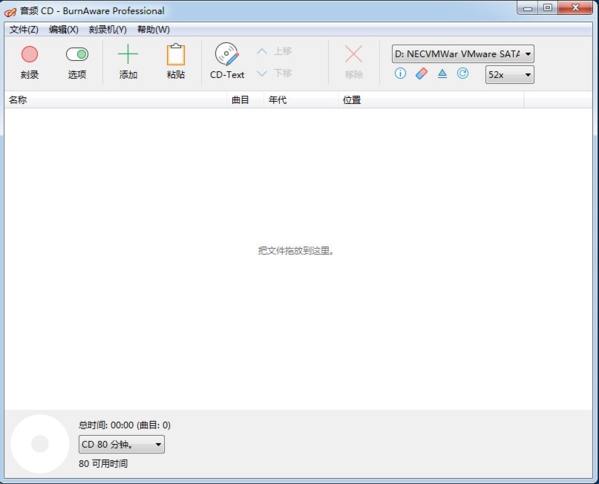599x484 pixels.
Task: Close the BurnAware window
Action: [575, 8]
